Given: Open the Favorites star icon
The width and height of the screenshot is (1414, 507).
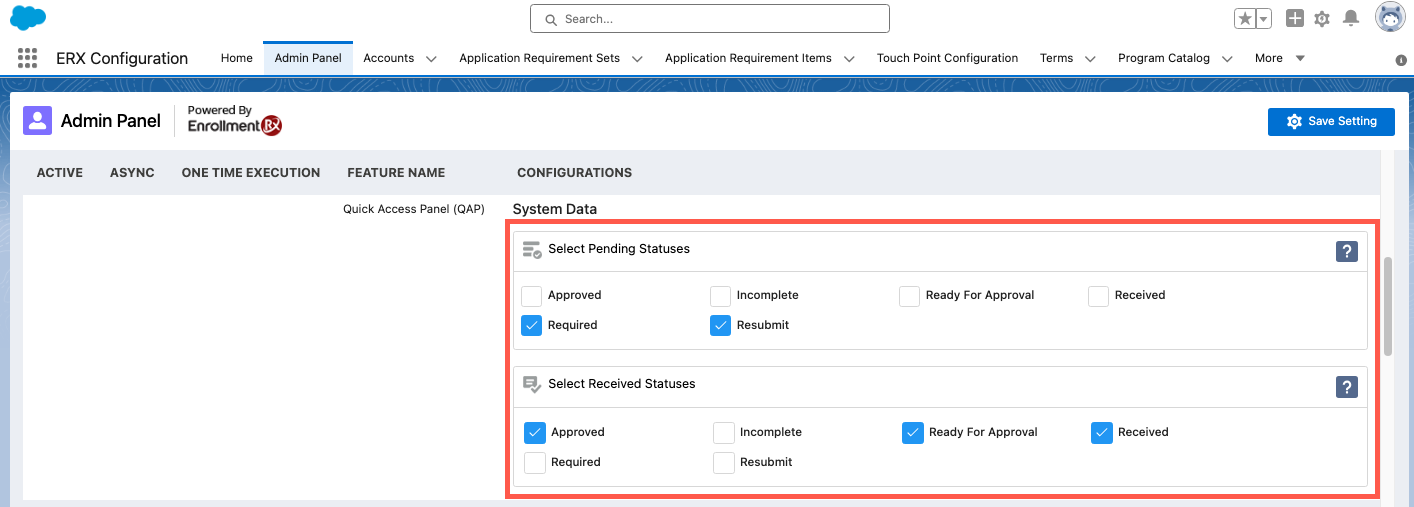Looking at the screenshot, I should [x=1245, y=19].
